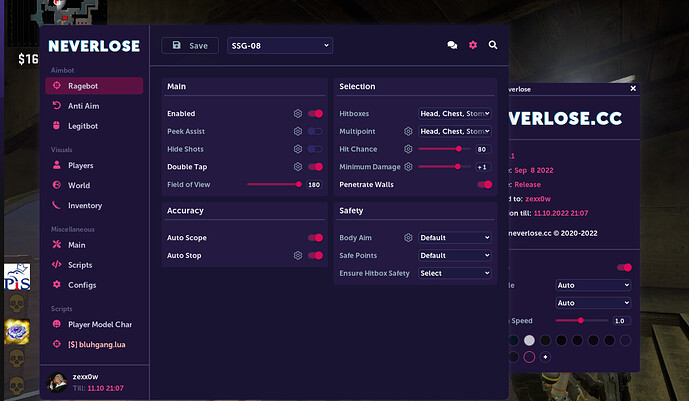This screenshot has width=689, height=401.
Task: Open the pink settings gear in header
Action: [473, 45]
